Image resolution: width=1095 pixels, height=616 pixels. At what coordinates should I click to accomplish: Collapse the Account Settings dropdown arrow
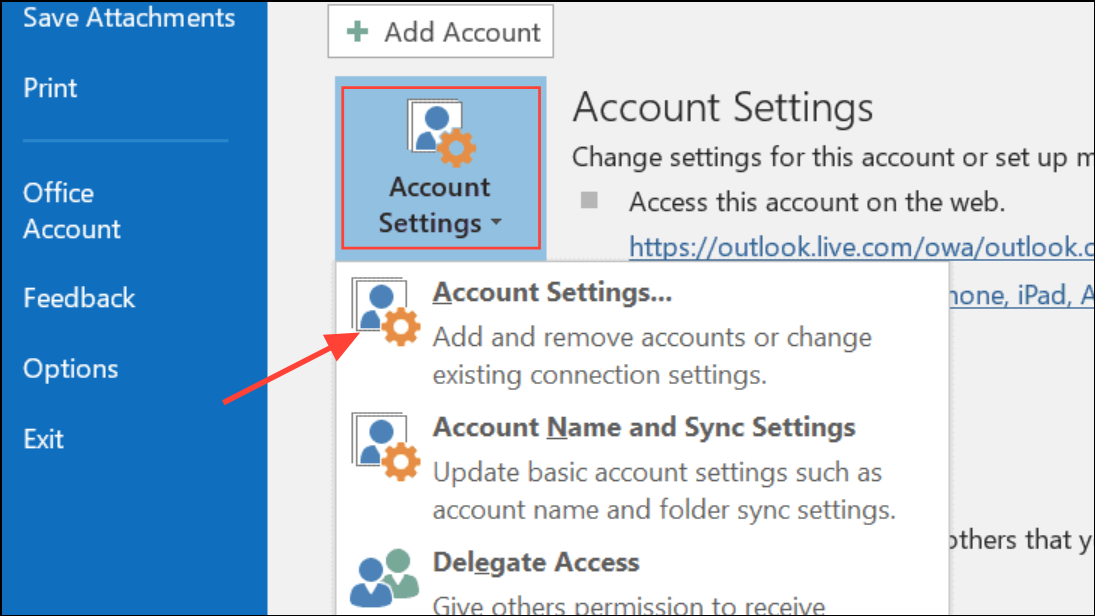(497, 224)
